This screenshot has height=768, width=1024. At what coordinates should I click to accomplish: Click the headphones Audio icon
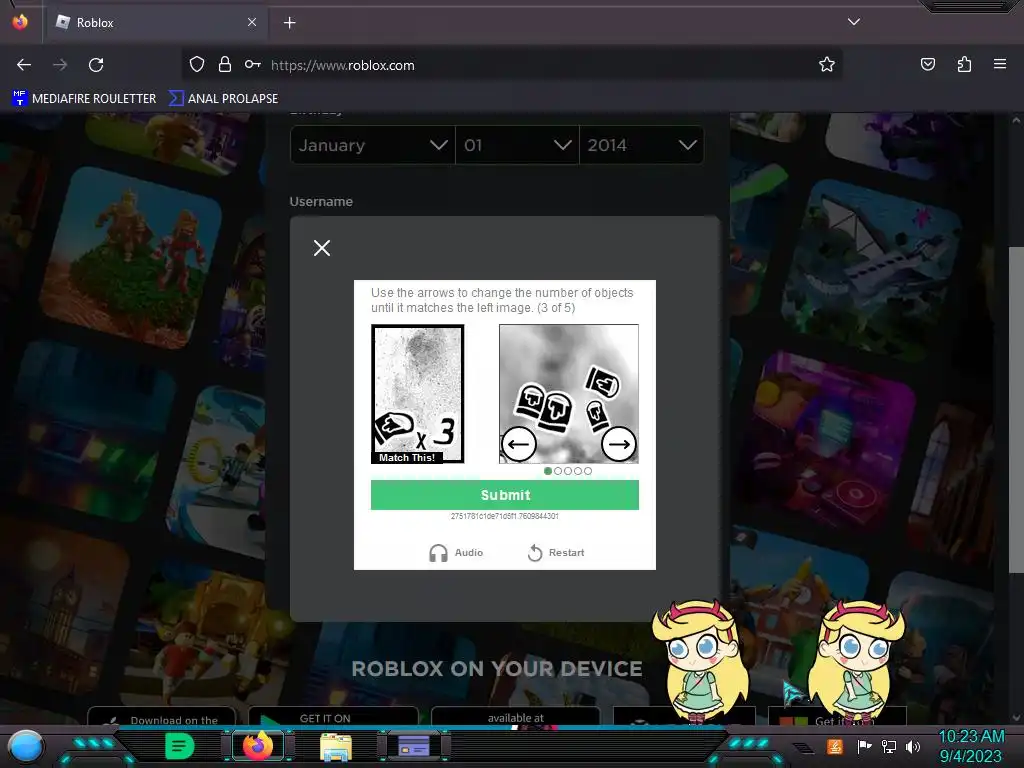coord(438,553)
